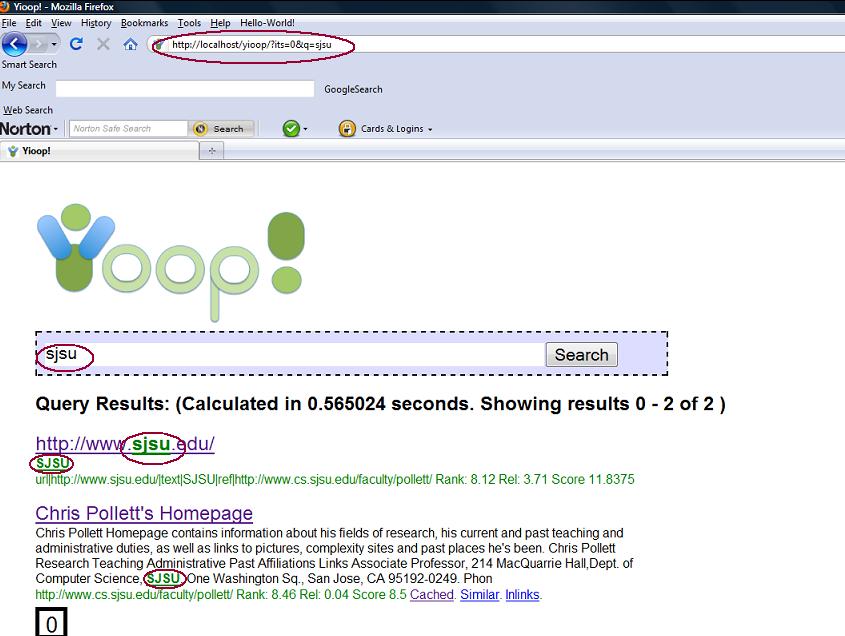845x636 pixels.
Task: Open the Cached link for Pollett result
Action: [x=432, y=594]
